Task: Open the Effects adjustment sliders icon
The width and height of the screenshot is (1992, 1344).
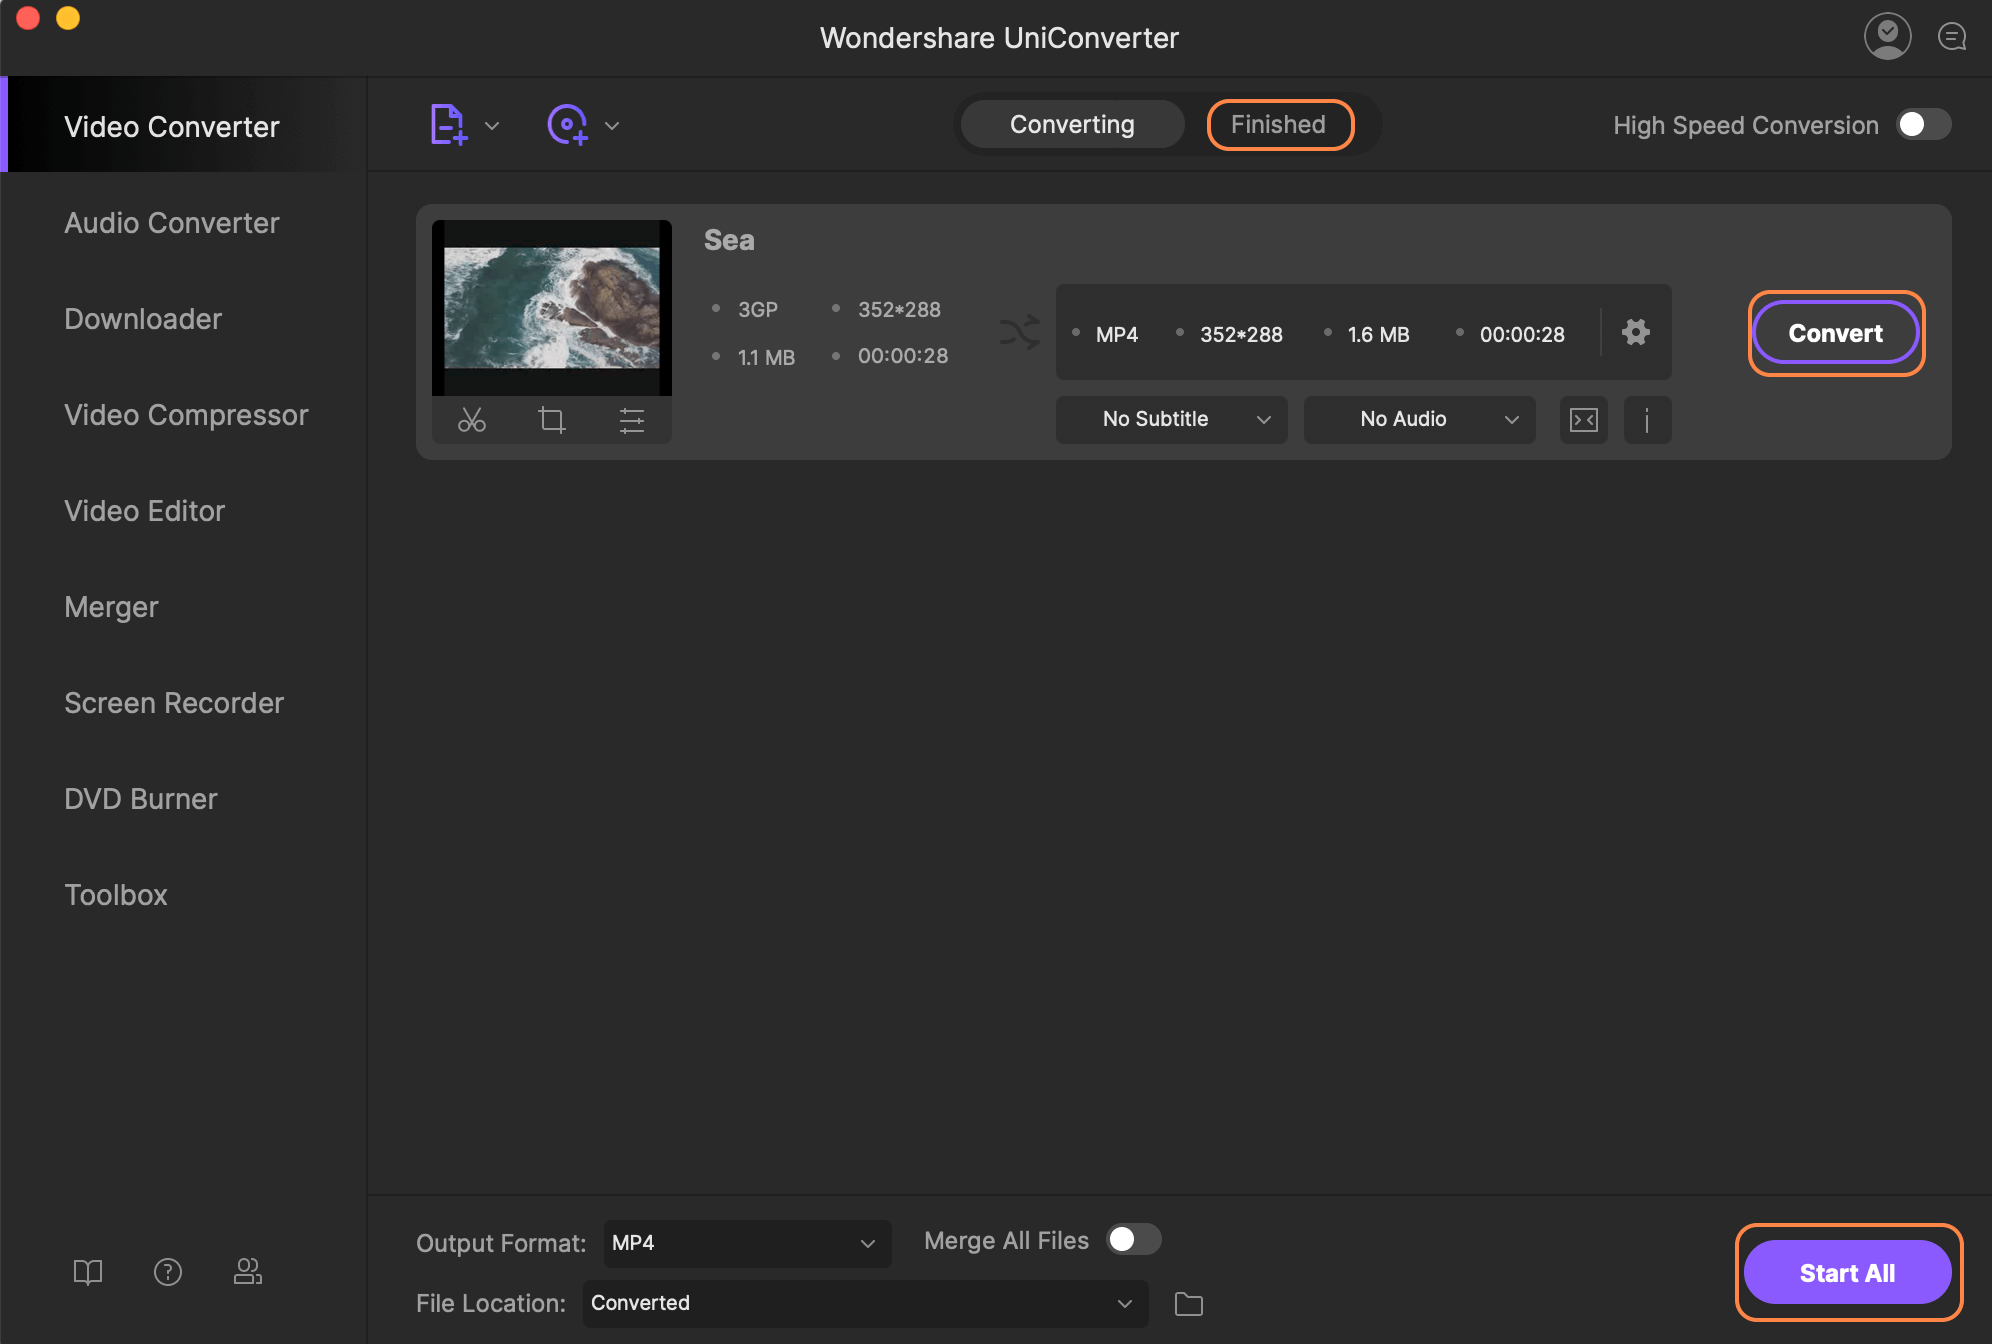Action: 631,420
